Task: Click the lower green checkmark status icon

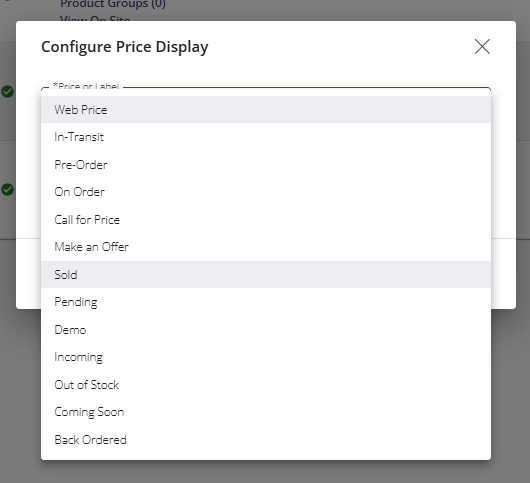Action: pos(7,189)
